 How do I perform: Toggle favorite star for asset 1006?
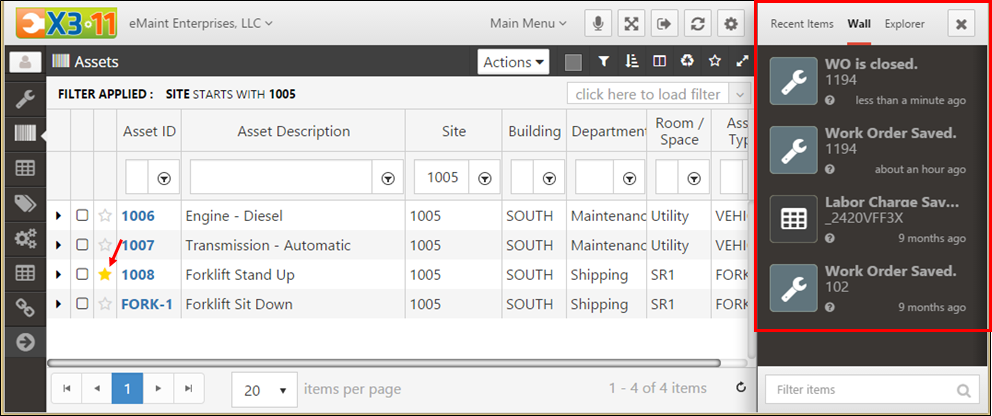105,216
